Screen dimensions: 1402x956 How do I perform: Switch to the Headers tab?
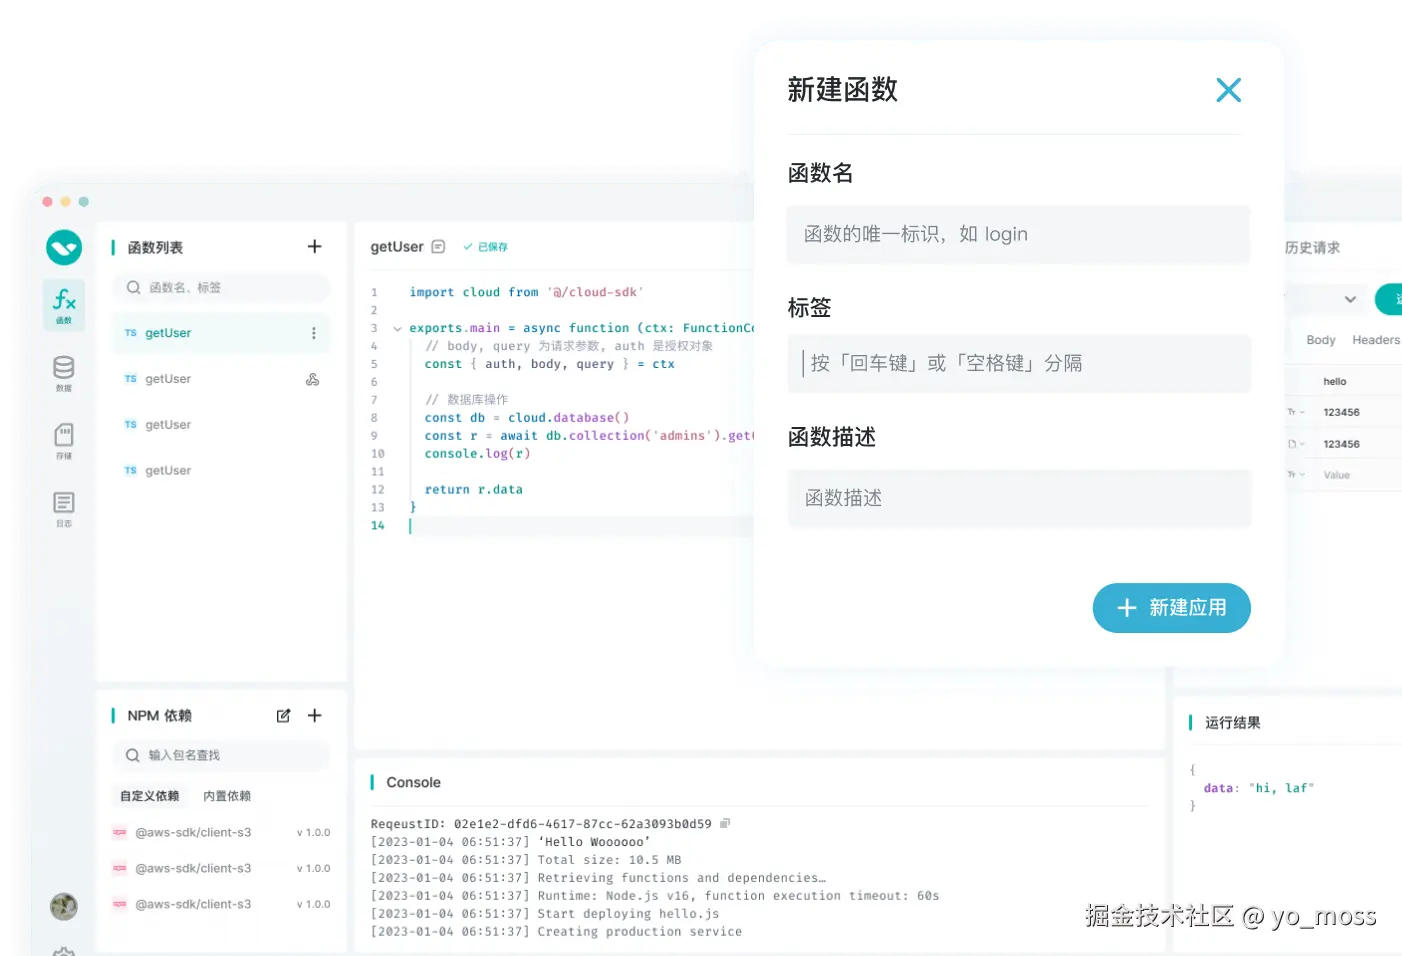click(1376, 340)
